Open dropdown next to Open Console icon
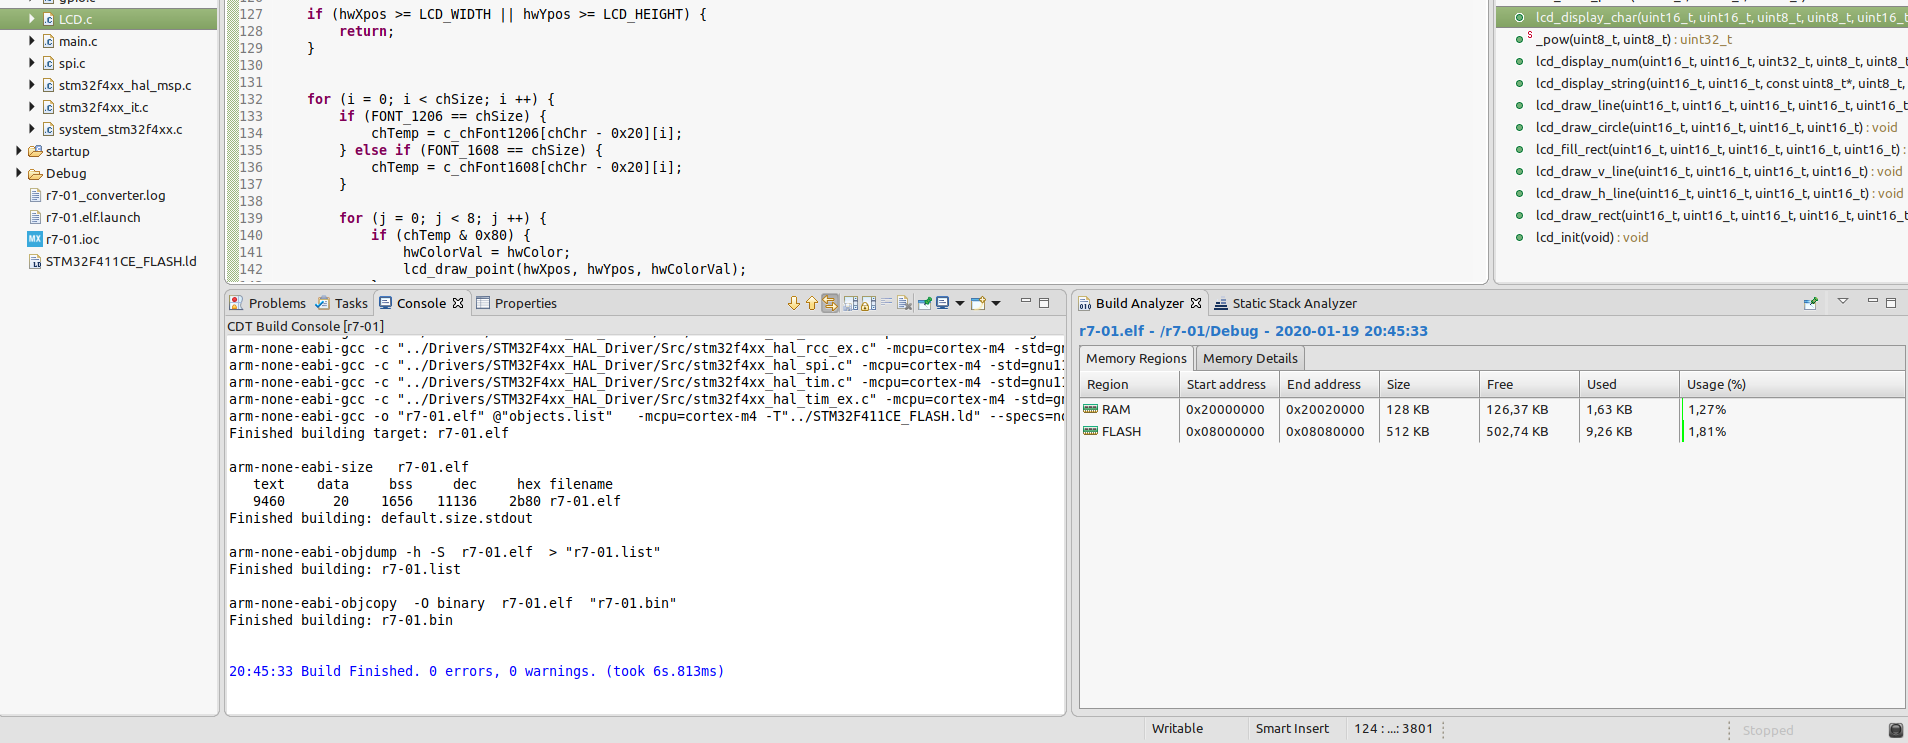The image size is (1908, 743). click(996, 303)
